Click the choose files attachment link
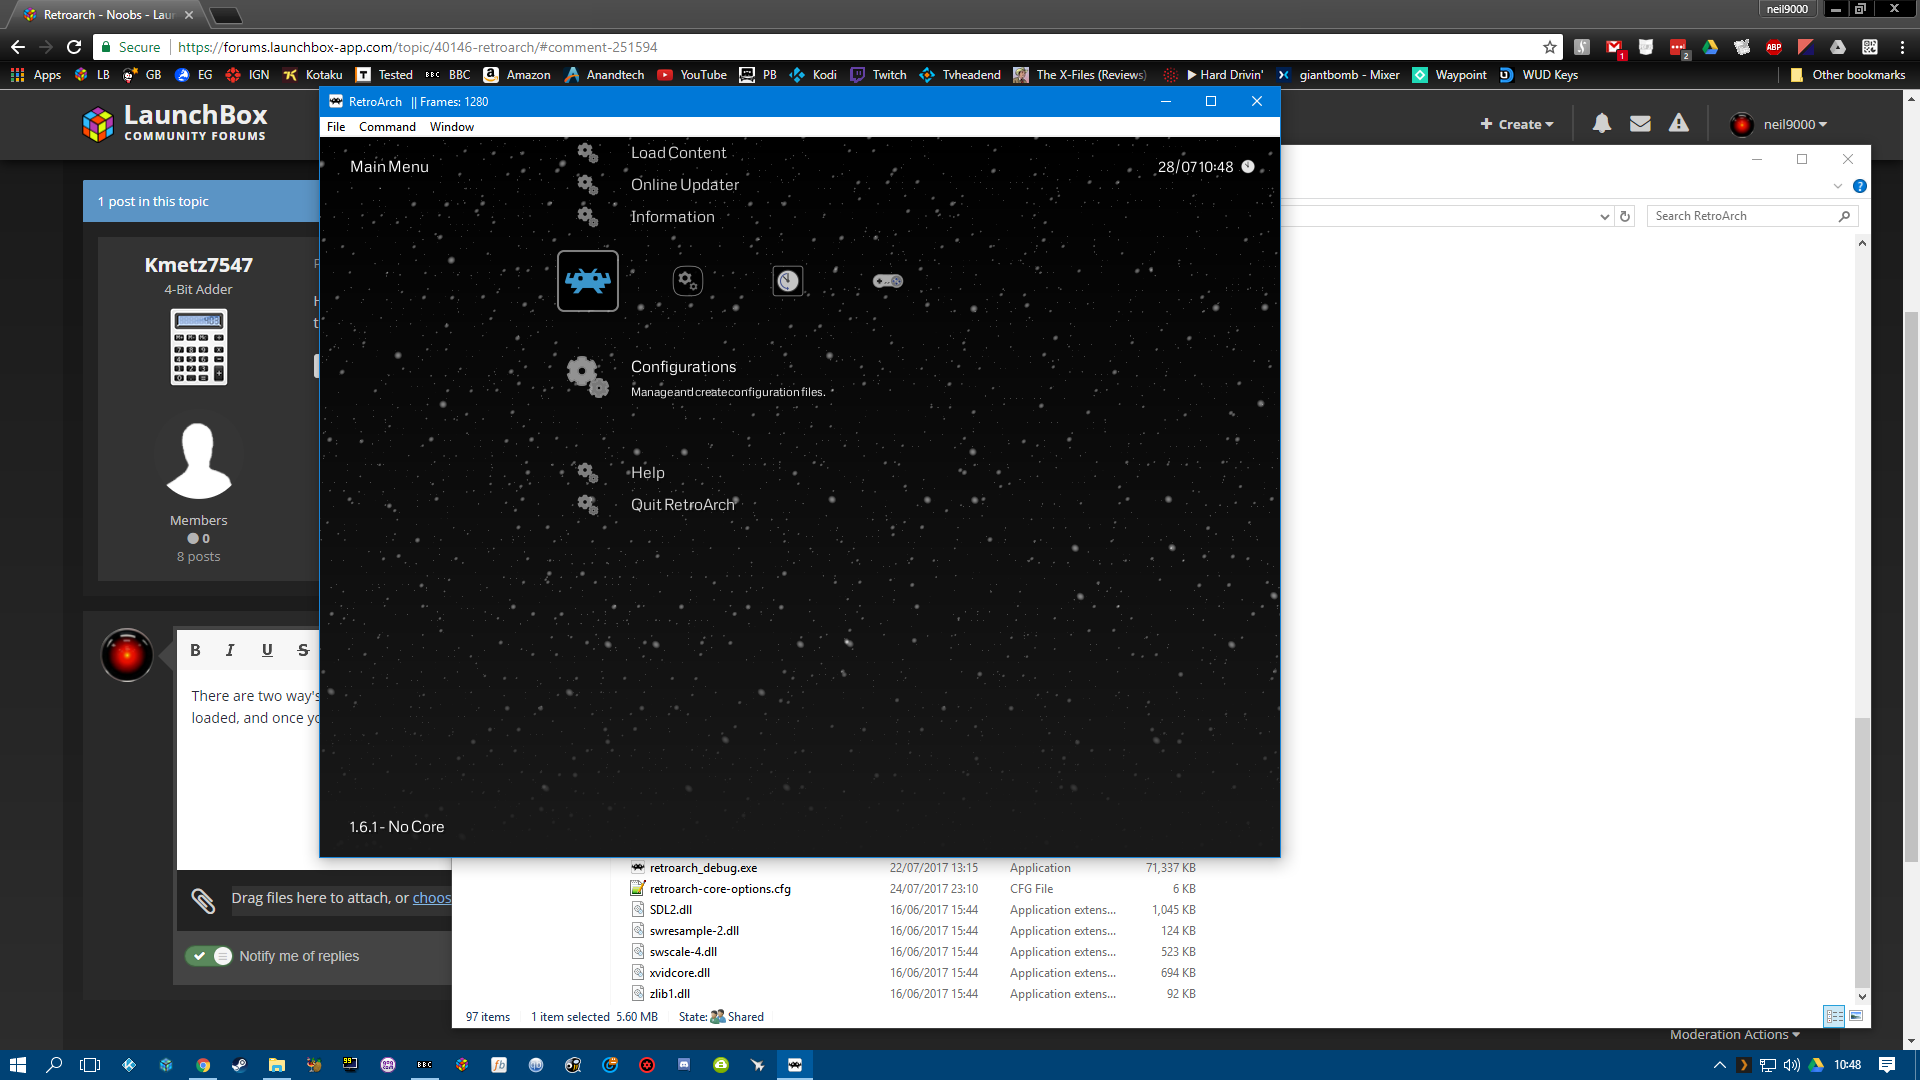 pos(432,898)
